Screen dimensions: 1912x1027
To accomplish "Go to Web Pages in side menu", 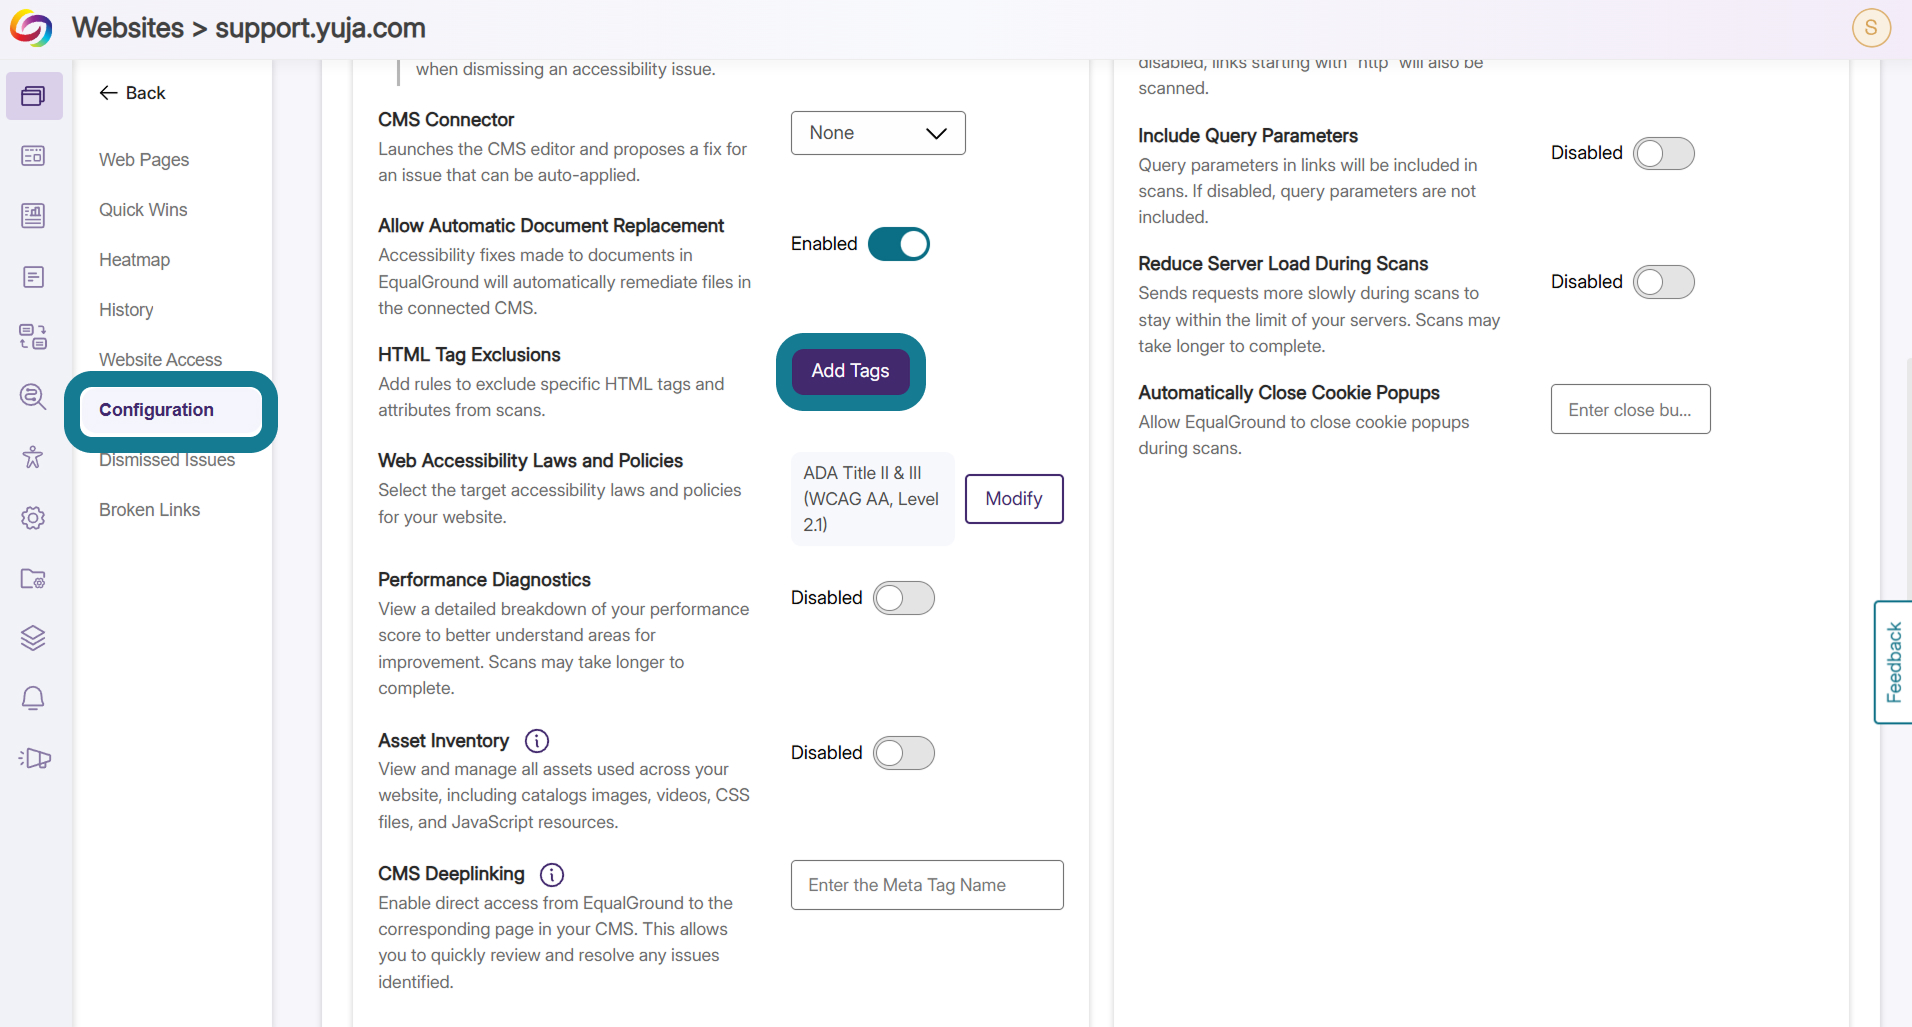I will pos(144,160).
